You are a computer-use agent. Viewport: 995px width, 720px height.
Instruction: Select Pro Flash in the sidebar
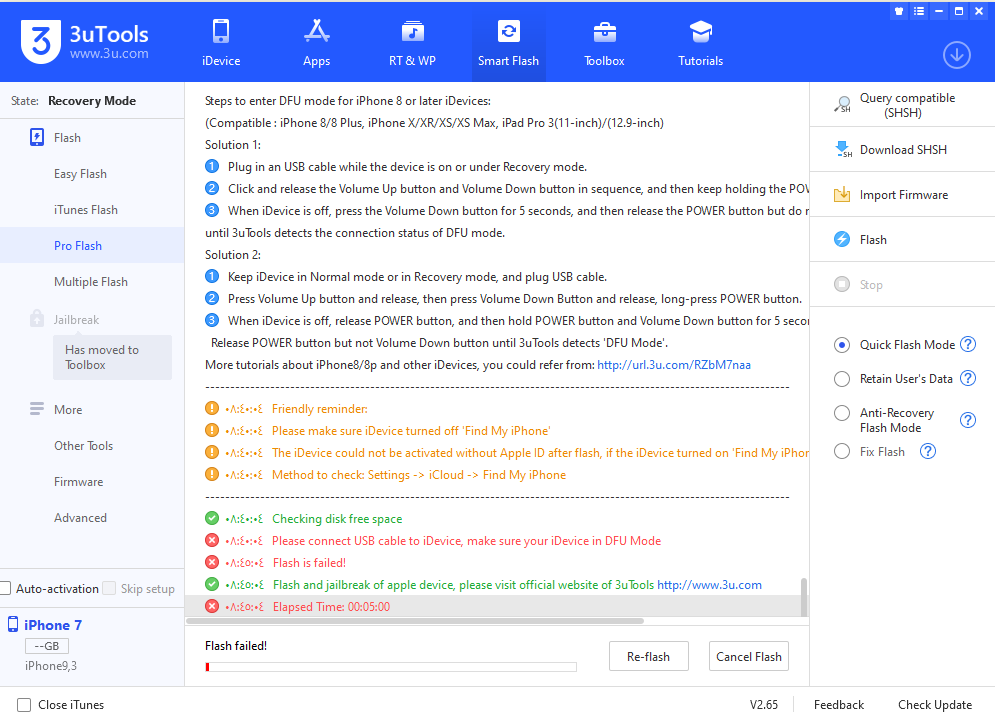click(x=92, y=245)
